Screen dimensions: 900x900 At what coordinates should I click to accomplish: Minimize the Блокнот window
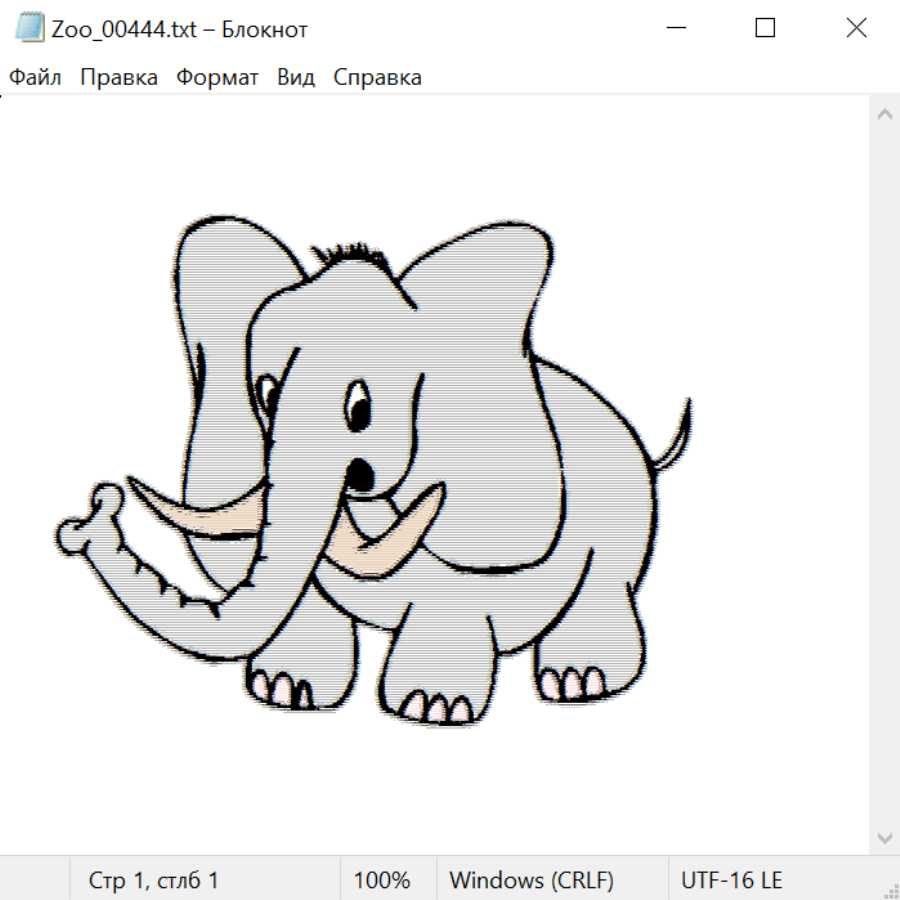(673, 29)
